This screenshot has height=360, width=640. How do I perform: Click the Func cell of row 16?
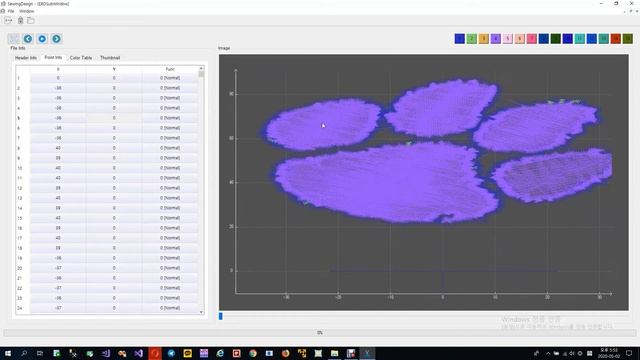[170, 228]
